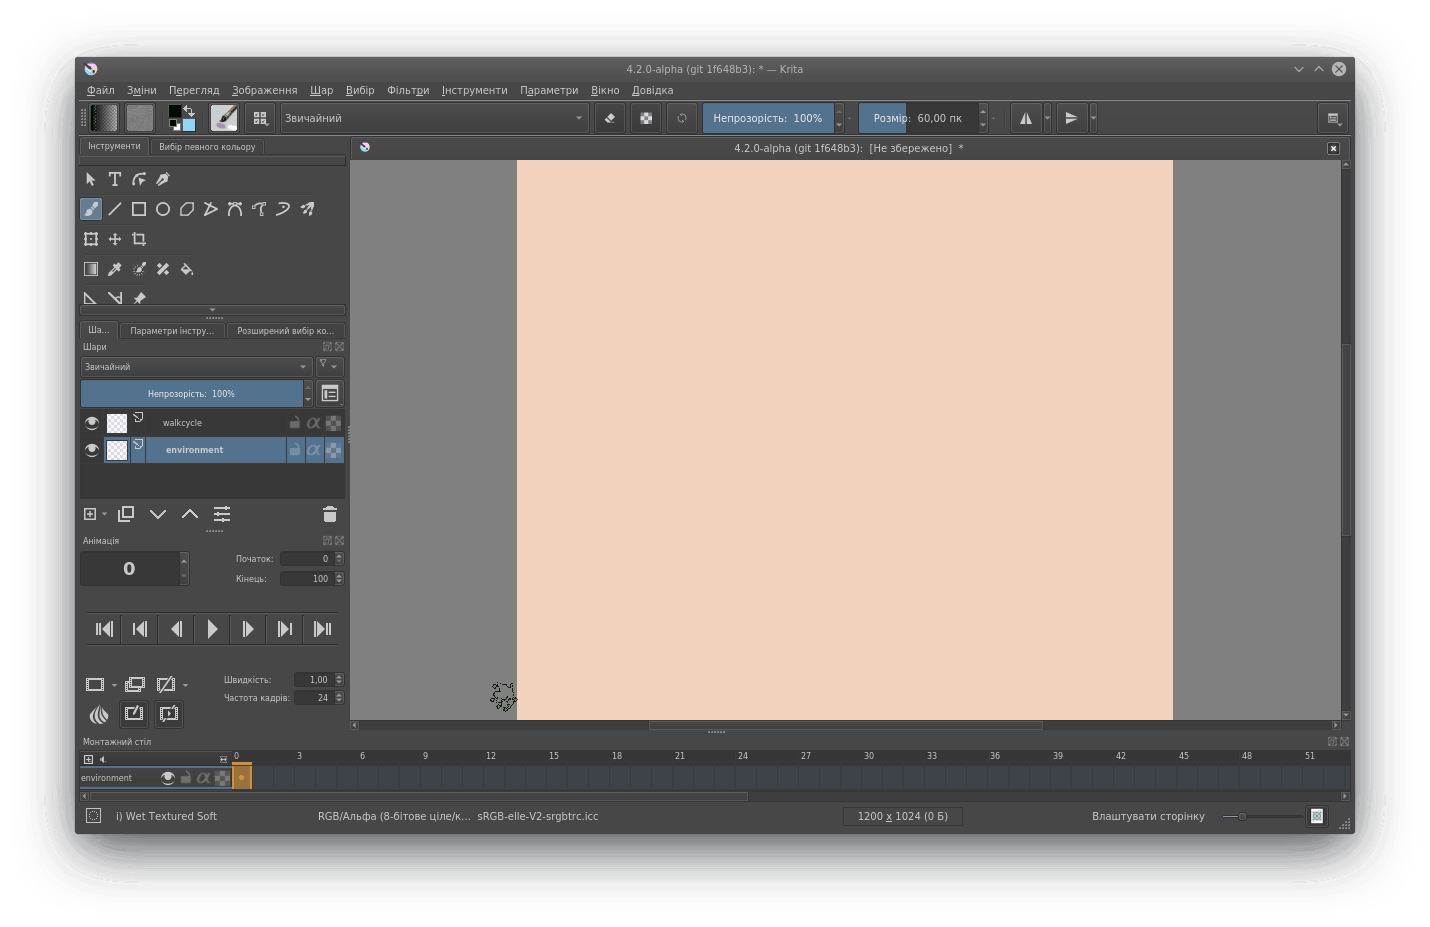The image size is (1430, 927).
Task: Pick the Line tool
Action: (115, 209)
